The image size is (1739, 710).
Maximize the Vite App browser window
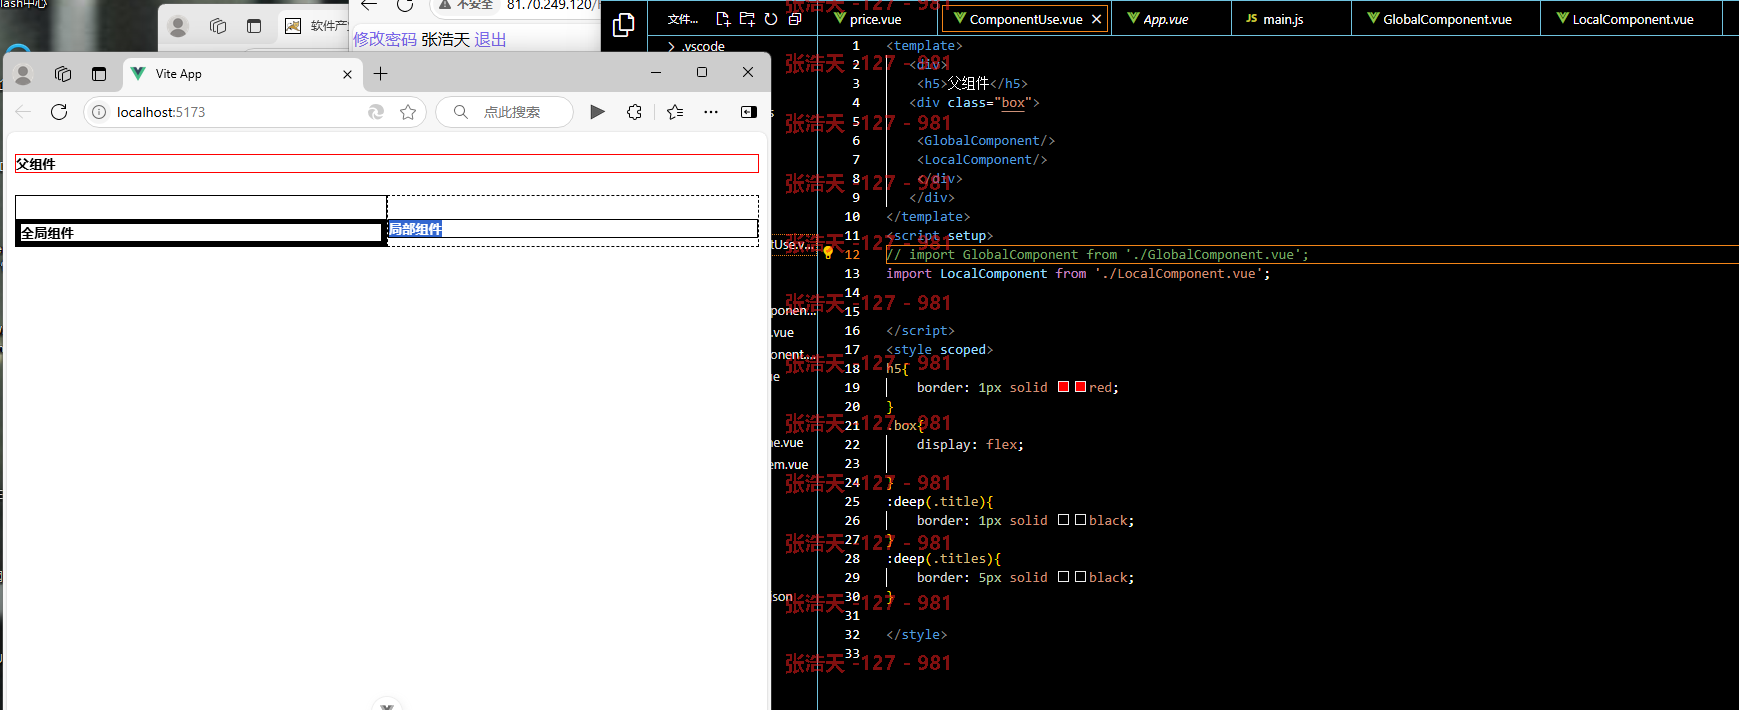point(702,72)
